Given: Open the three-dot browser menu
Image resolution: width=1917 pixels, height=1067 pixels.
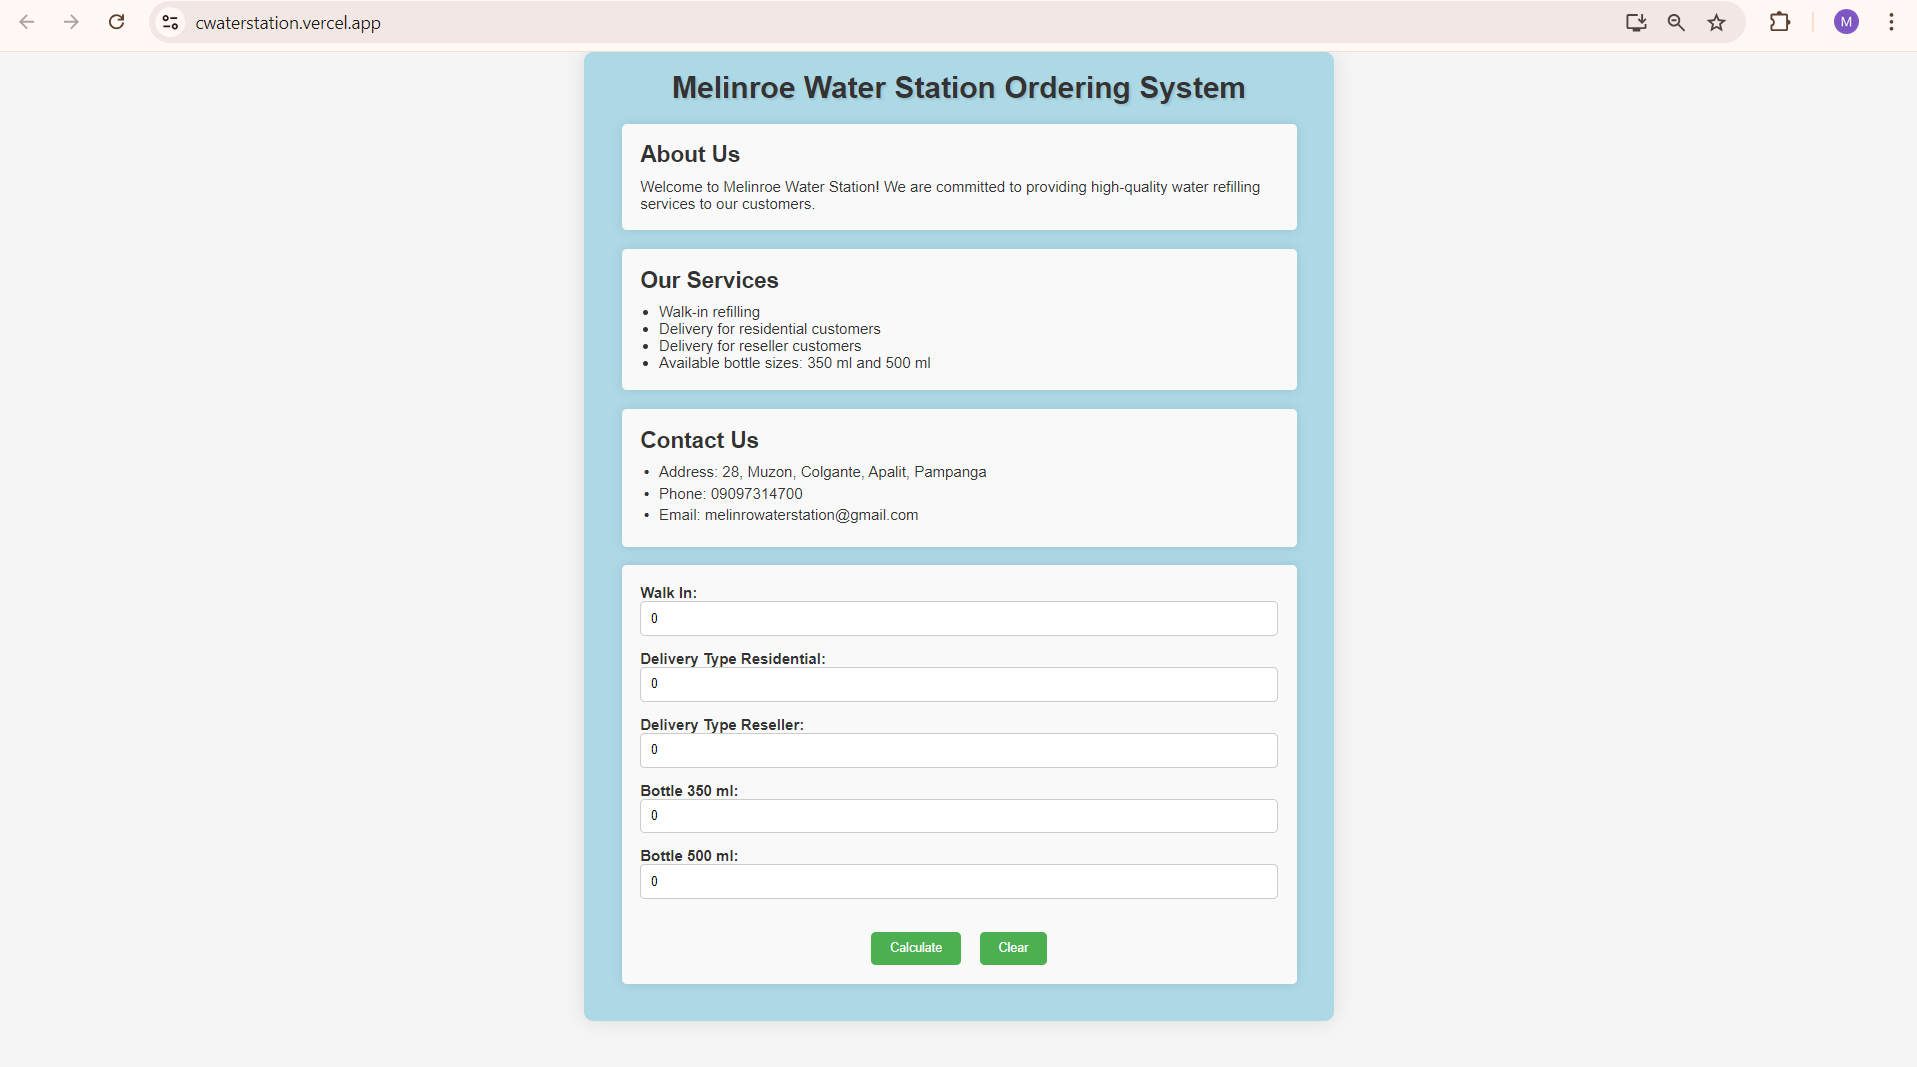Looking at the screenshot, I should (x=1890, y=22).
